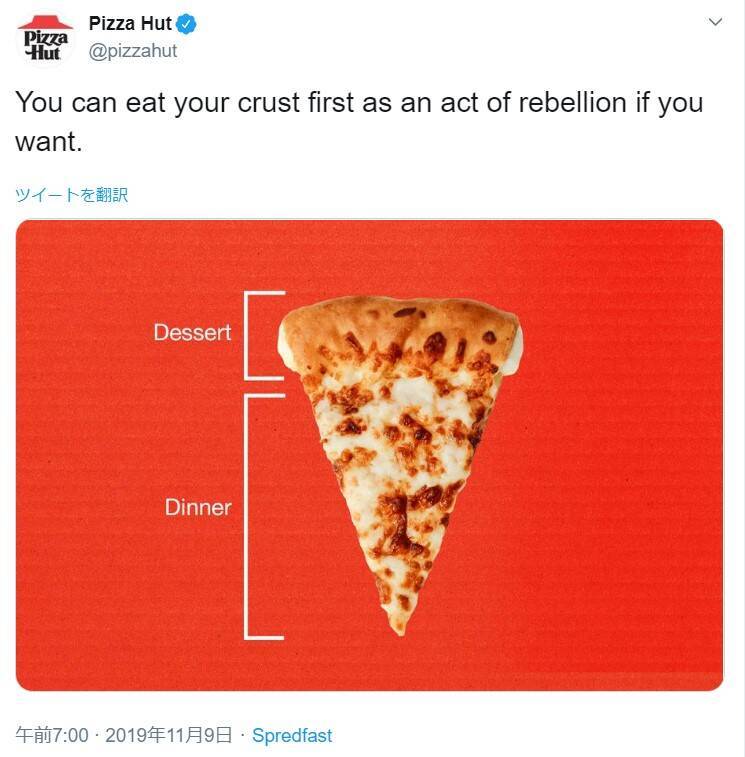Image resolution: width=745 pixels, height=757 pixels.
Task: Click the word "want." in the tweet text
Action: coord(48,142)
